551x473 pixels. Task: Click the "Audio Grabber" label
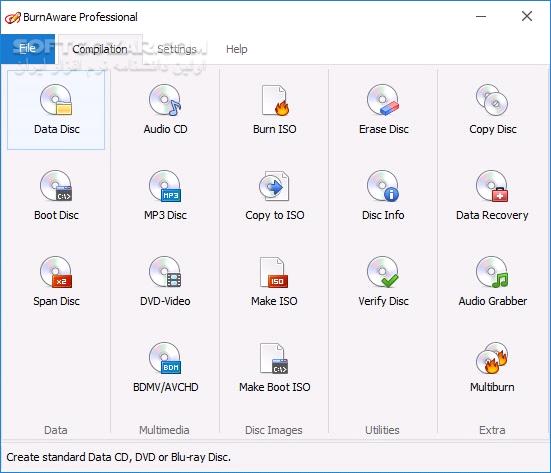493,301
